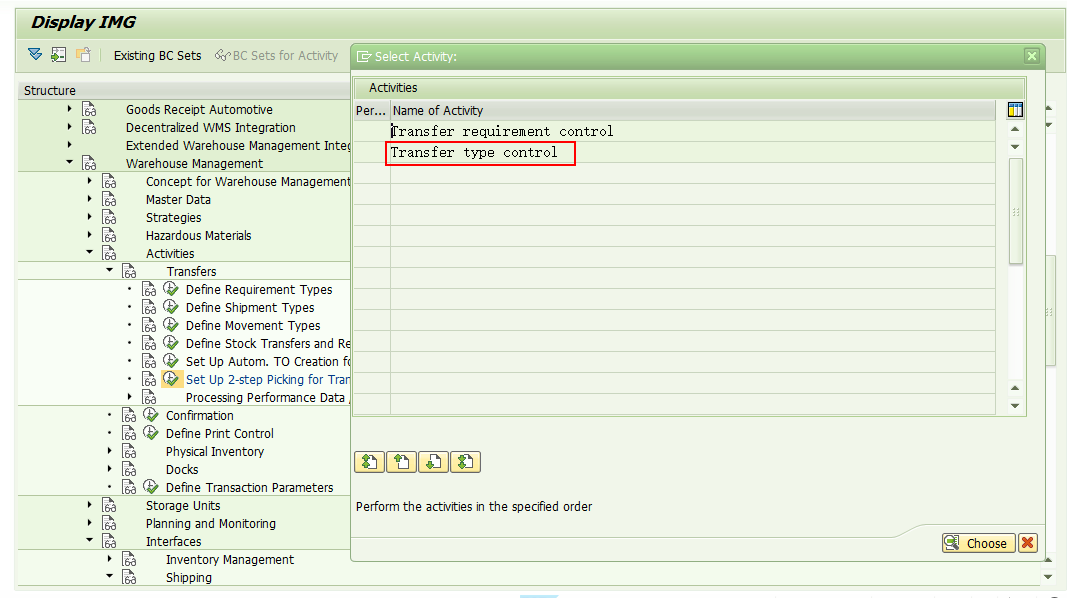Click the next page navigation button in the dialog
The width and height of the screenshot is (1067, 598).
click(433, 462)
